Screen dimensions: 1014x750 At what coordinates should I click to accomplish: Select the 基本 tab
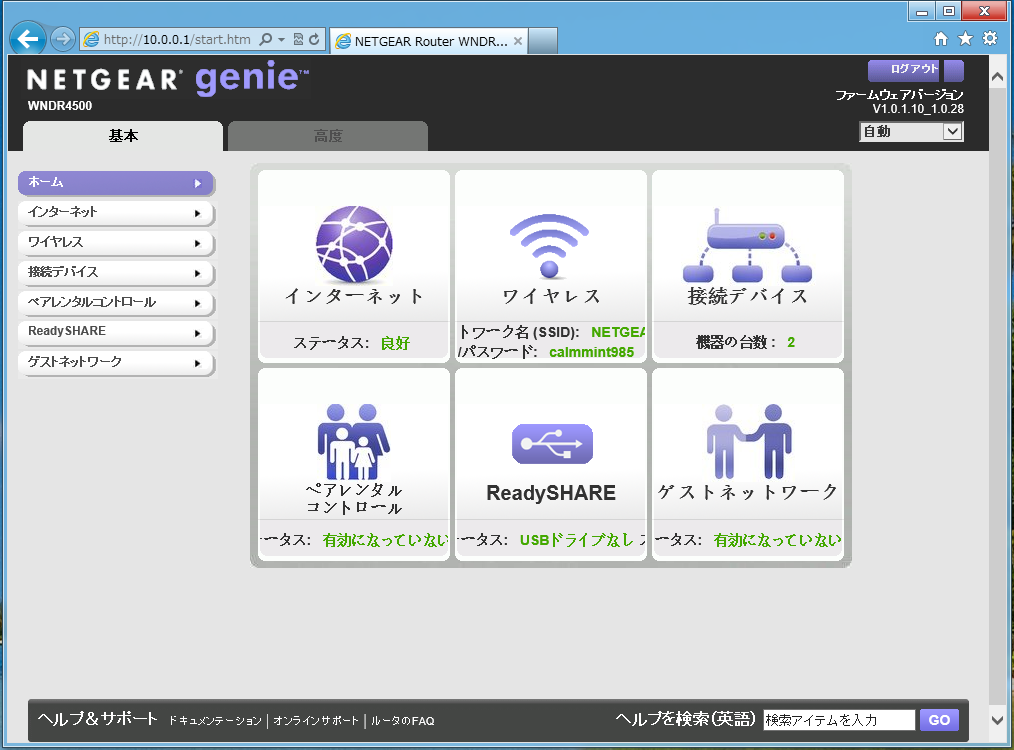pos(123,136)
